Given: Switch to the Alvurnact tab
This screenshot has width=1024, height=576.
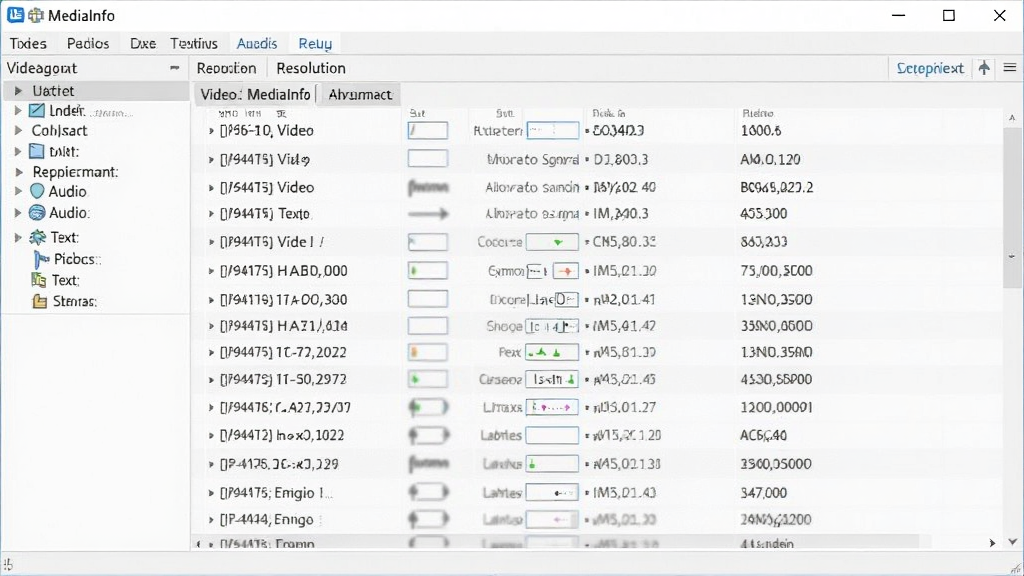Looking at the screenshot, I should pyautogui.click(x=360, y=95).
